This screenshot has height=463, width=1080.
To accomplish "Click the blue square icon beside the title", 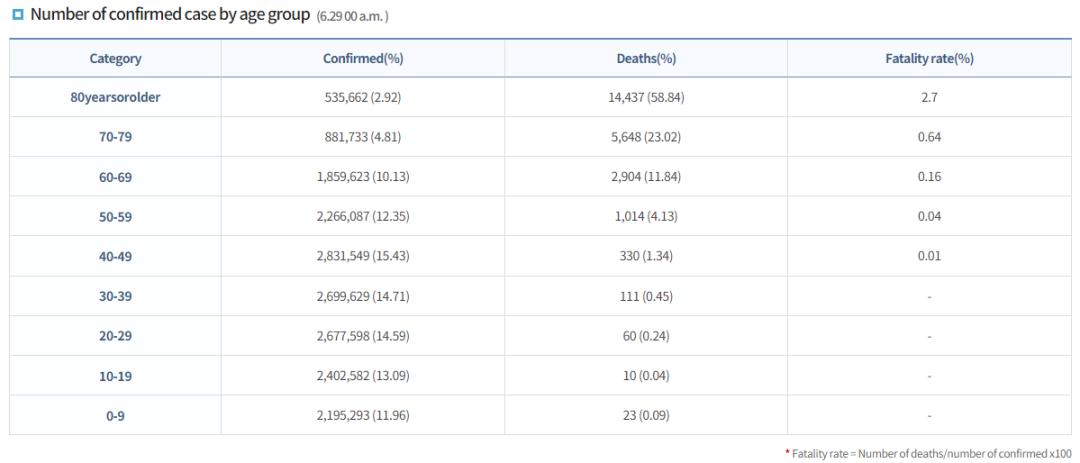I will click(x=17, y=16).
